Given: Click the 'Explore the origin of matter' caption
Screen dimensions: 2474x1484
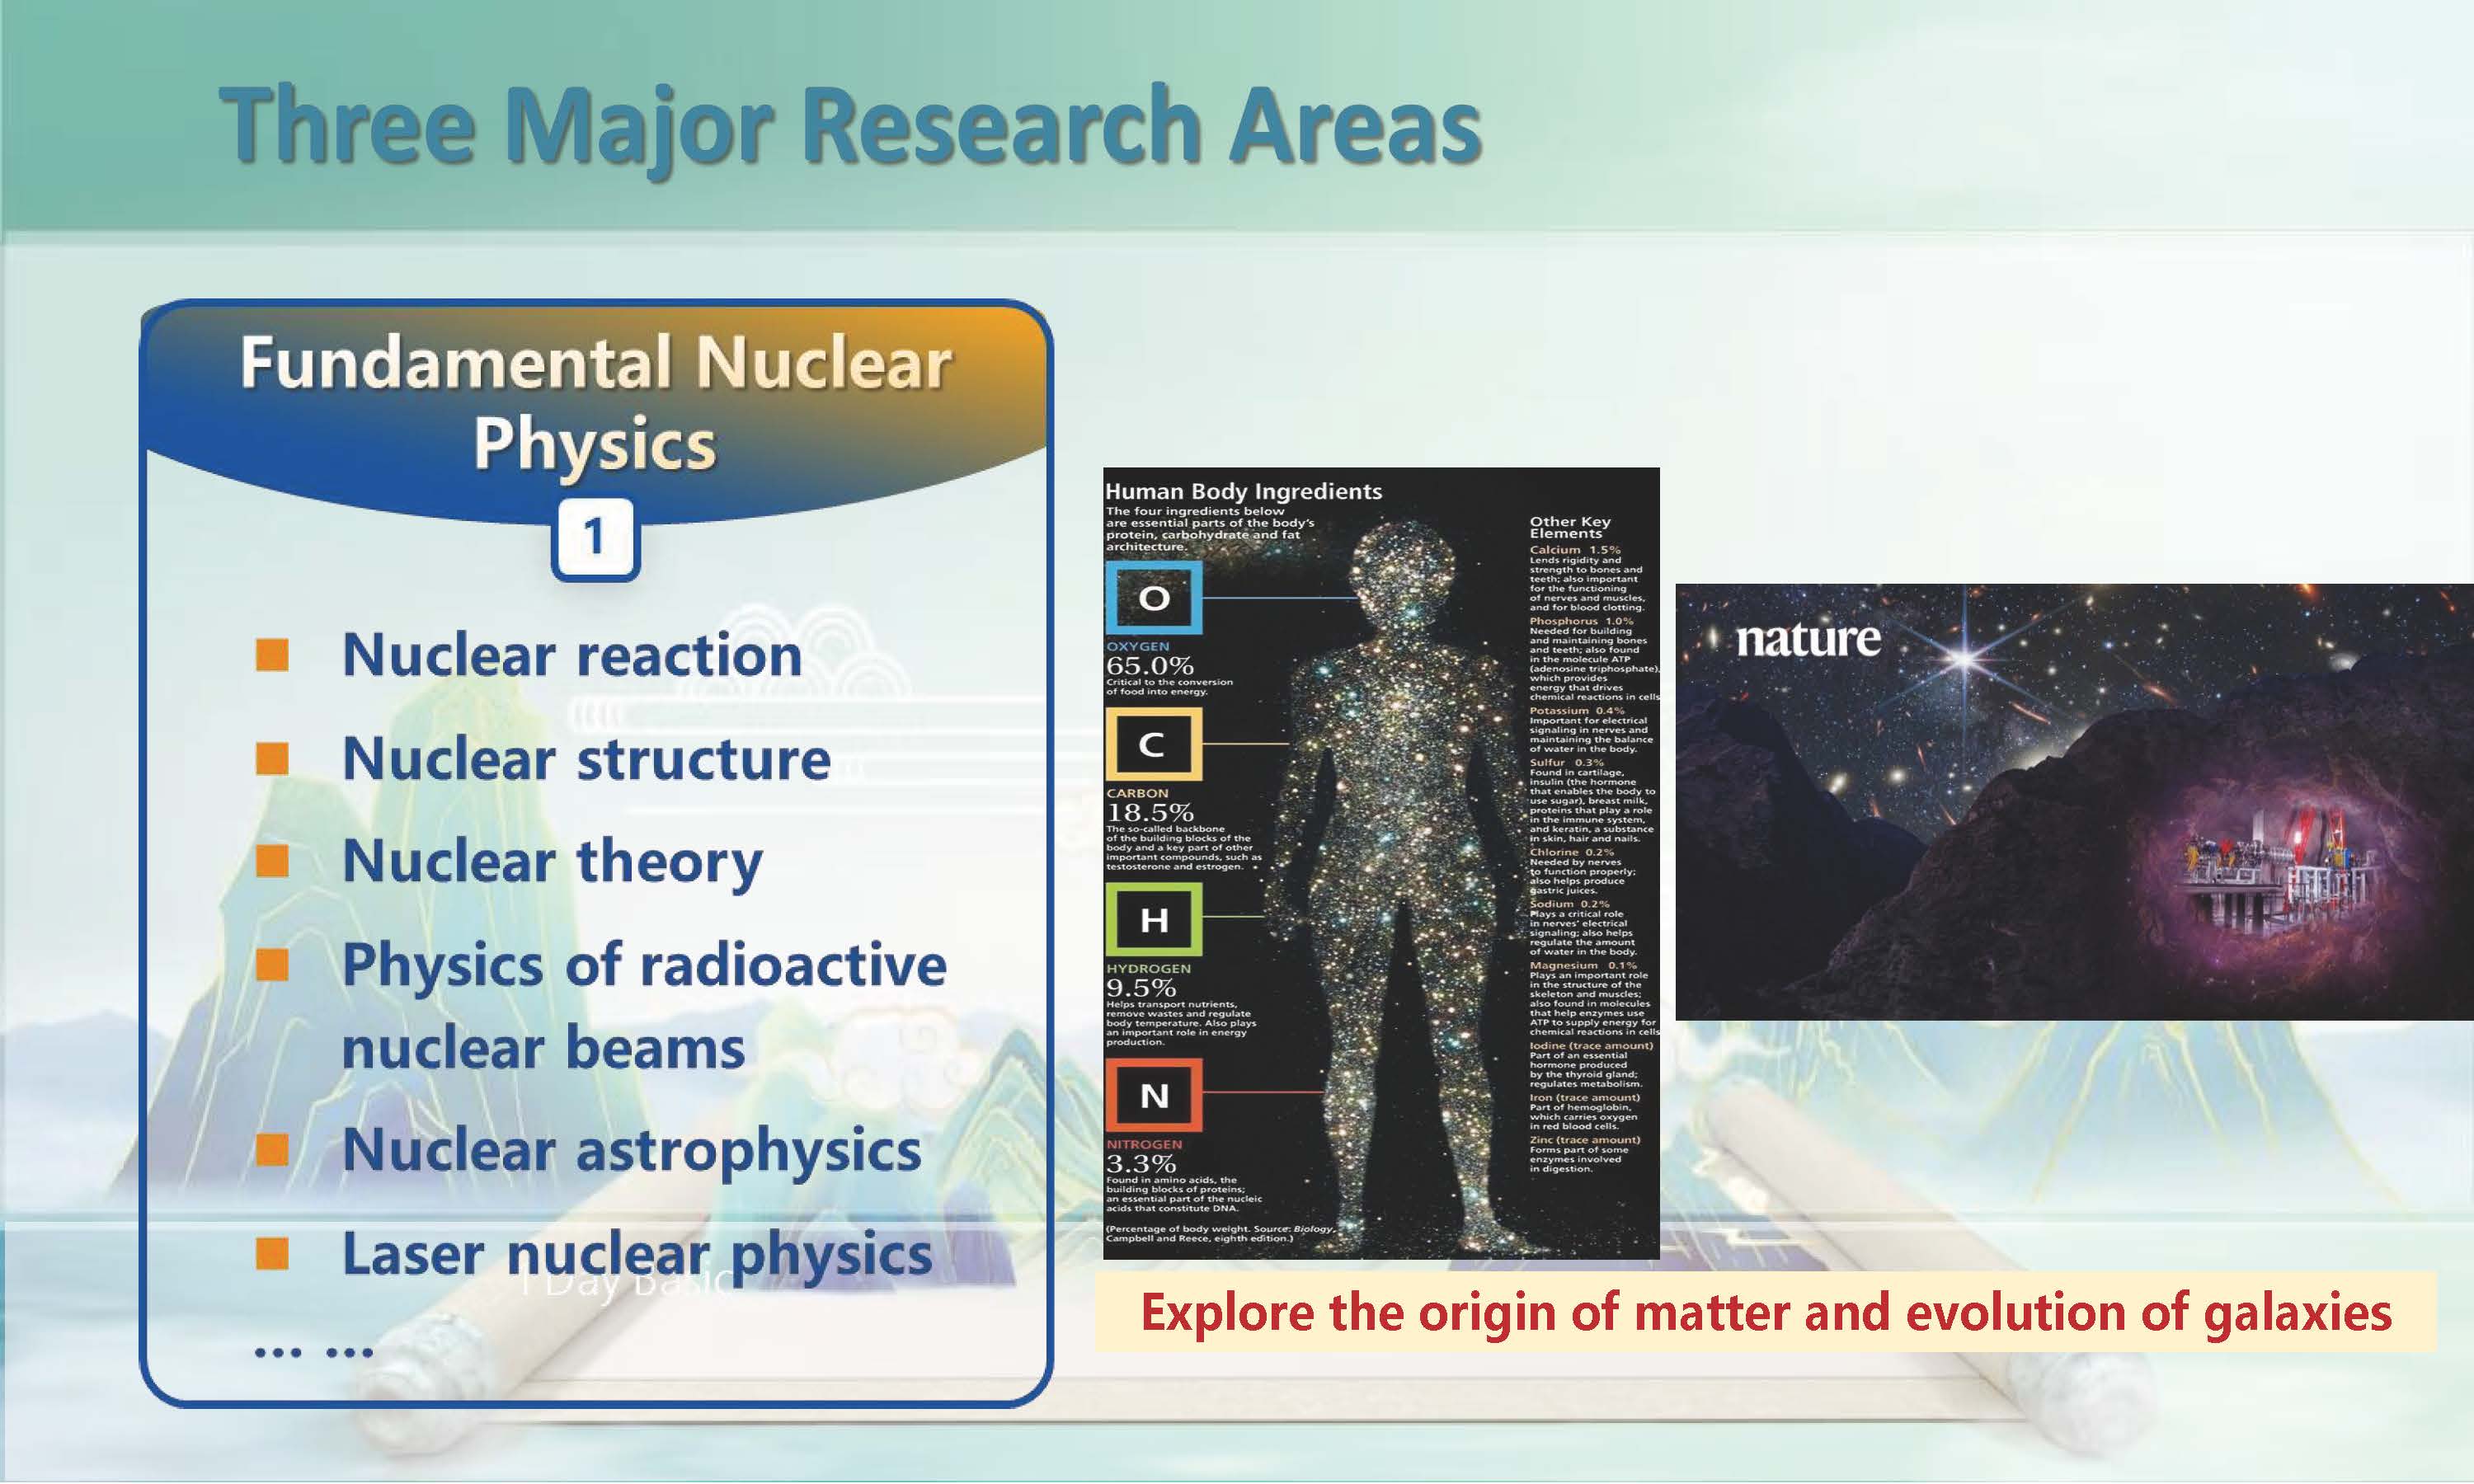Looking at the screenshot, I should pyautogui.click(x=1766, y=1312).
